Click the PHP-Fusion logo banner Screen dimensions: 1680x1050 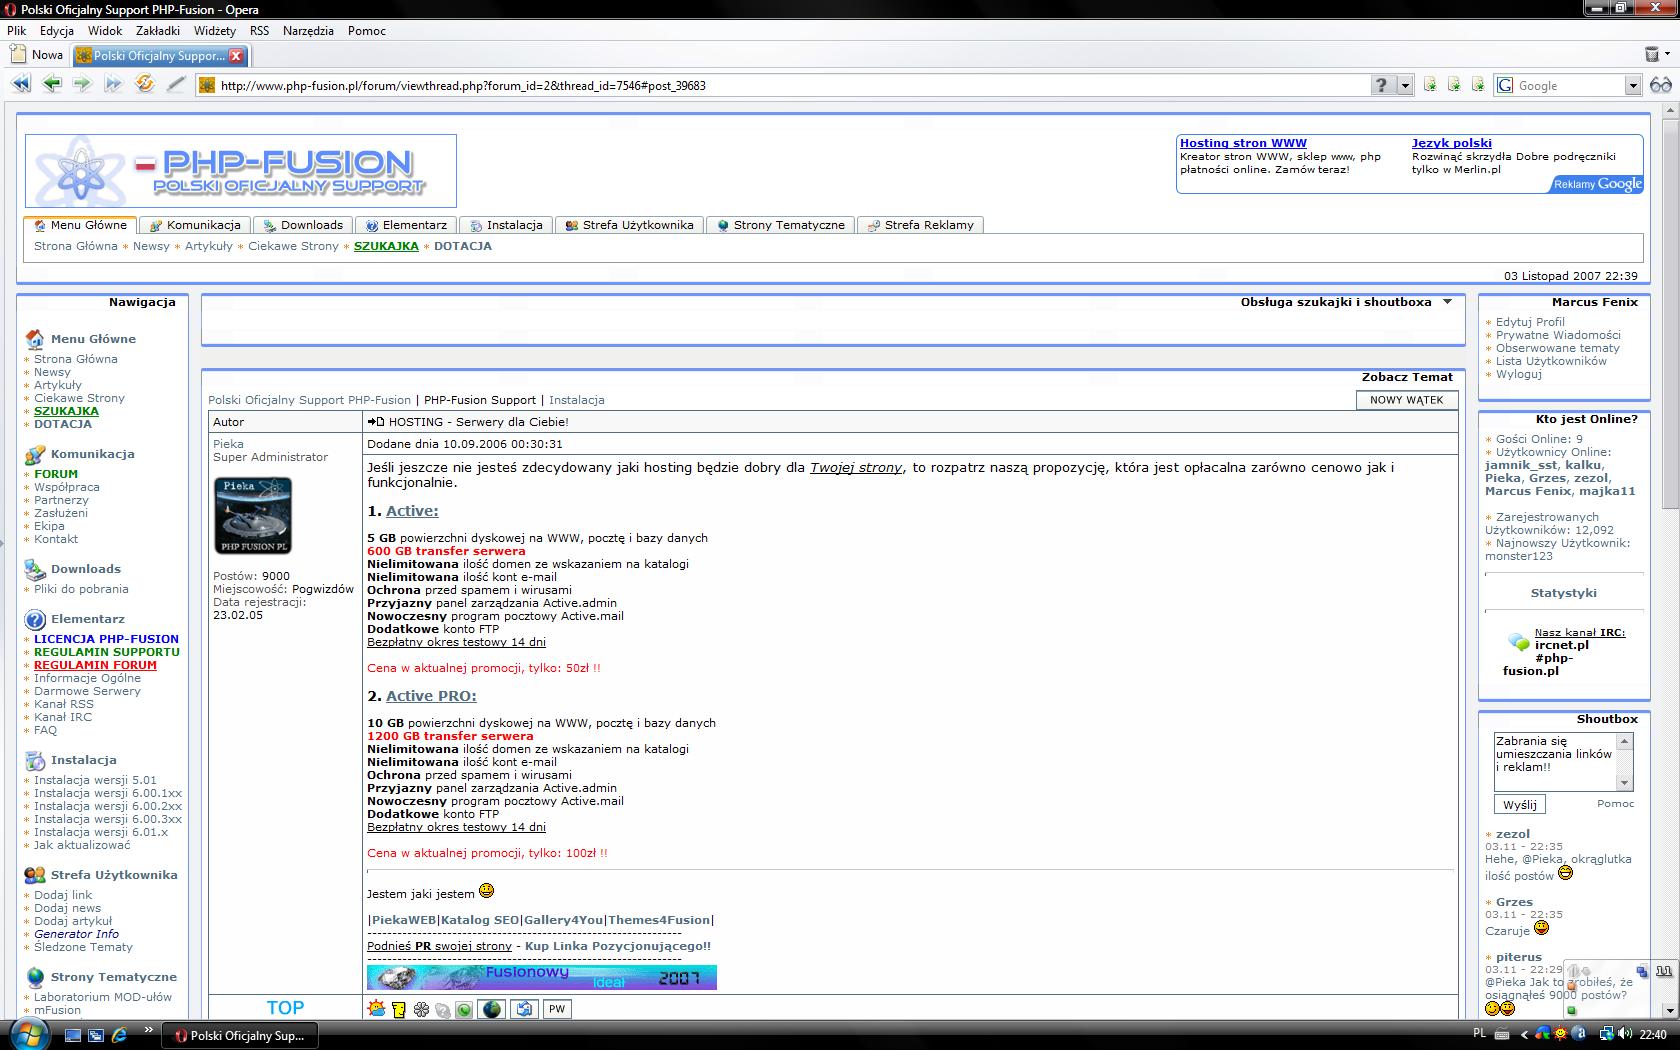[x=241, y=171]
